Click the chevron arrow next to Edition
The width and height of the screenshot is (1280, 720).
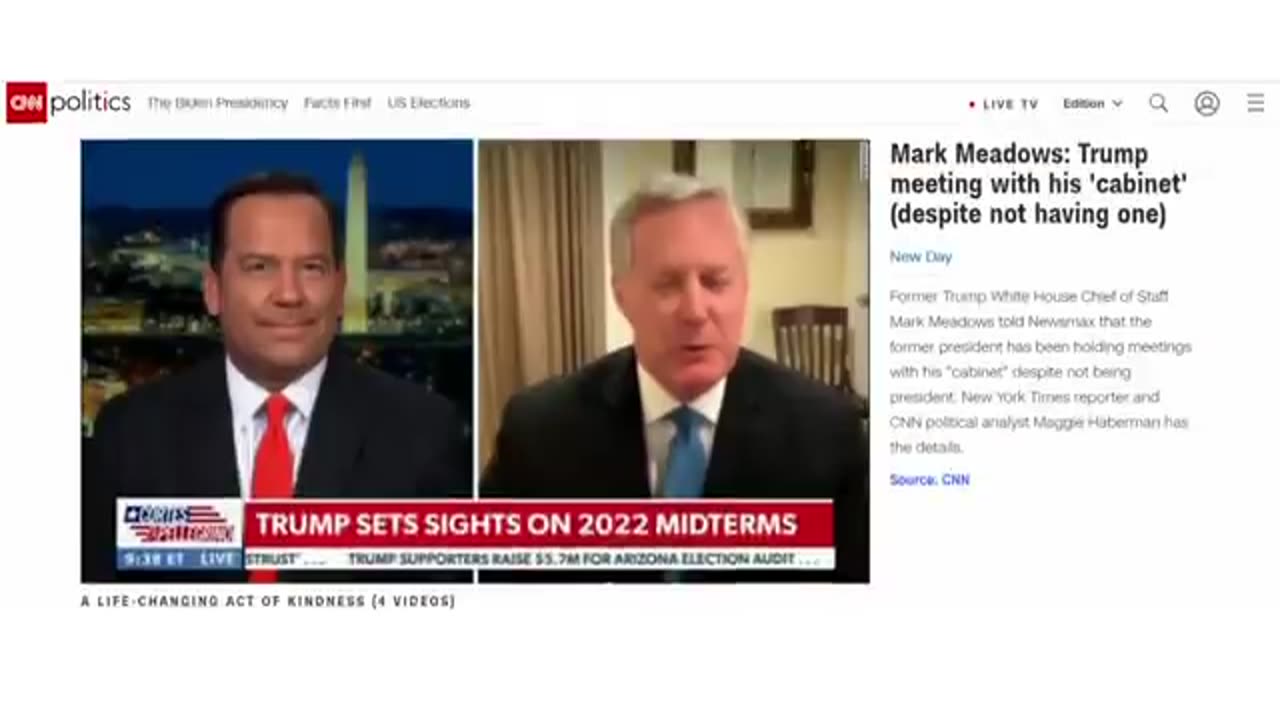[x=1117, y=104]
